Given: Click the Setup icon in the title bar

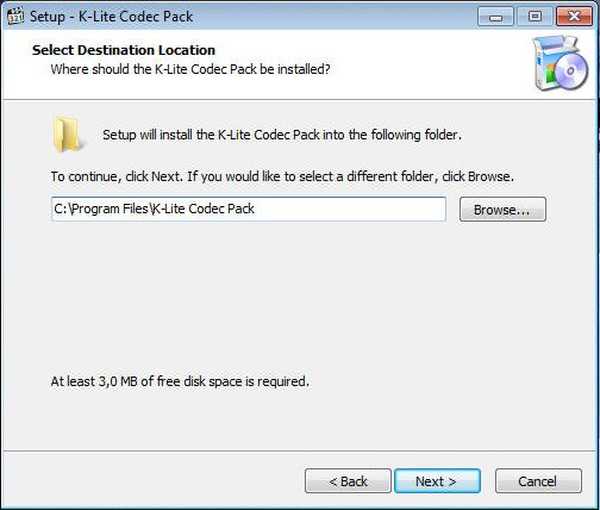Looking at the screenshot, I should [x=15, y=16].
